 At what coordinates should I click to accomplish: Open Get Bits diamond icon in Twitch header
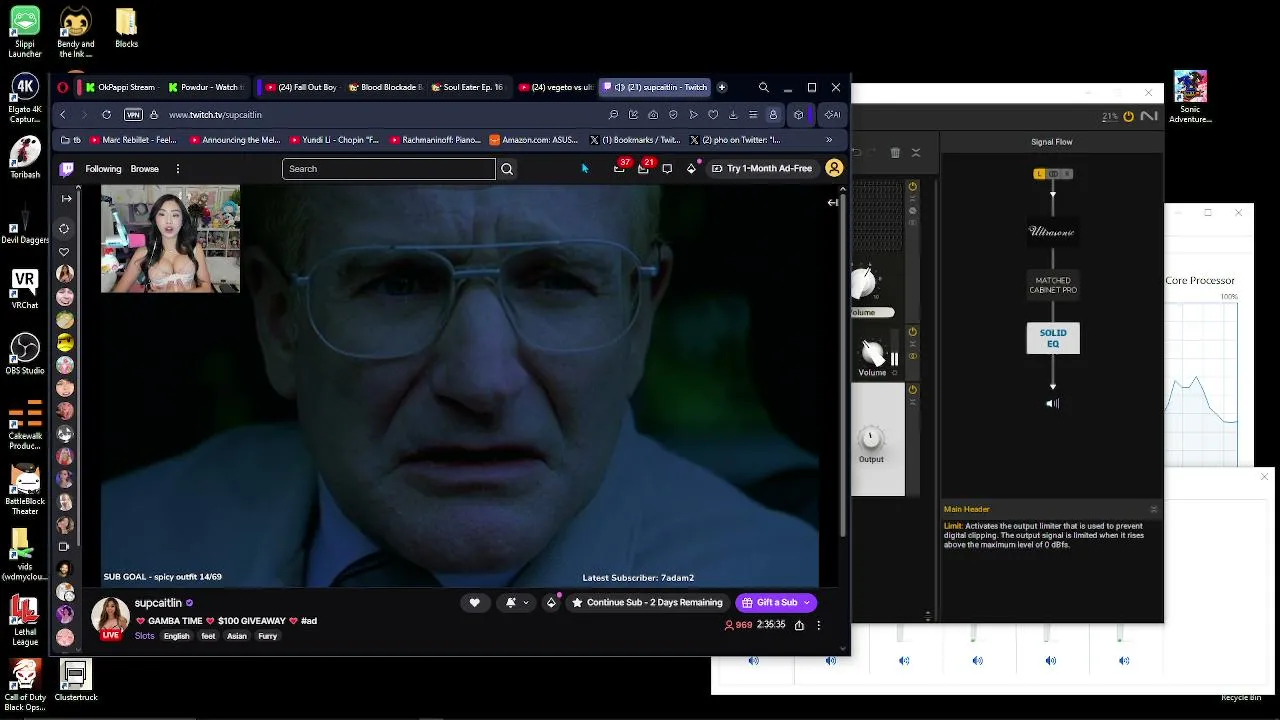point(691,169)
